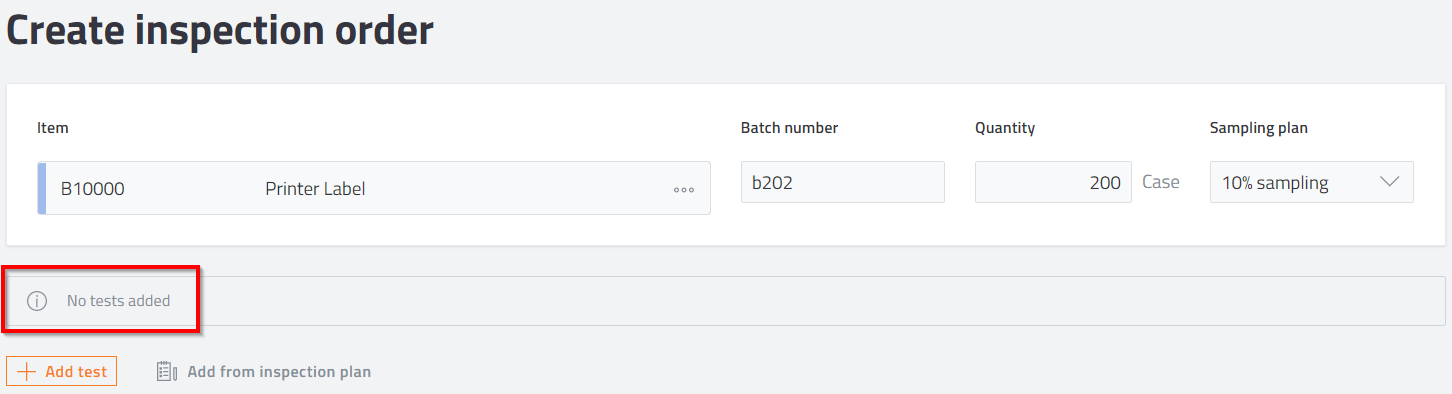Click the Sampling plan label

click(x=1258, y=128)
